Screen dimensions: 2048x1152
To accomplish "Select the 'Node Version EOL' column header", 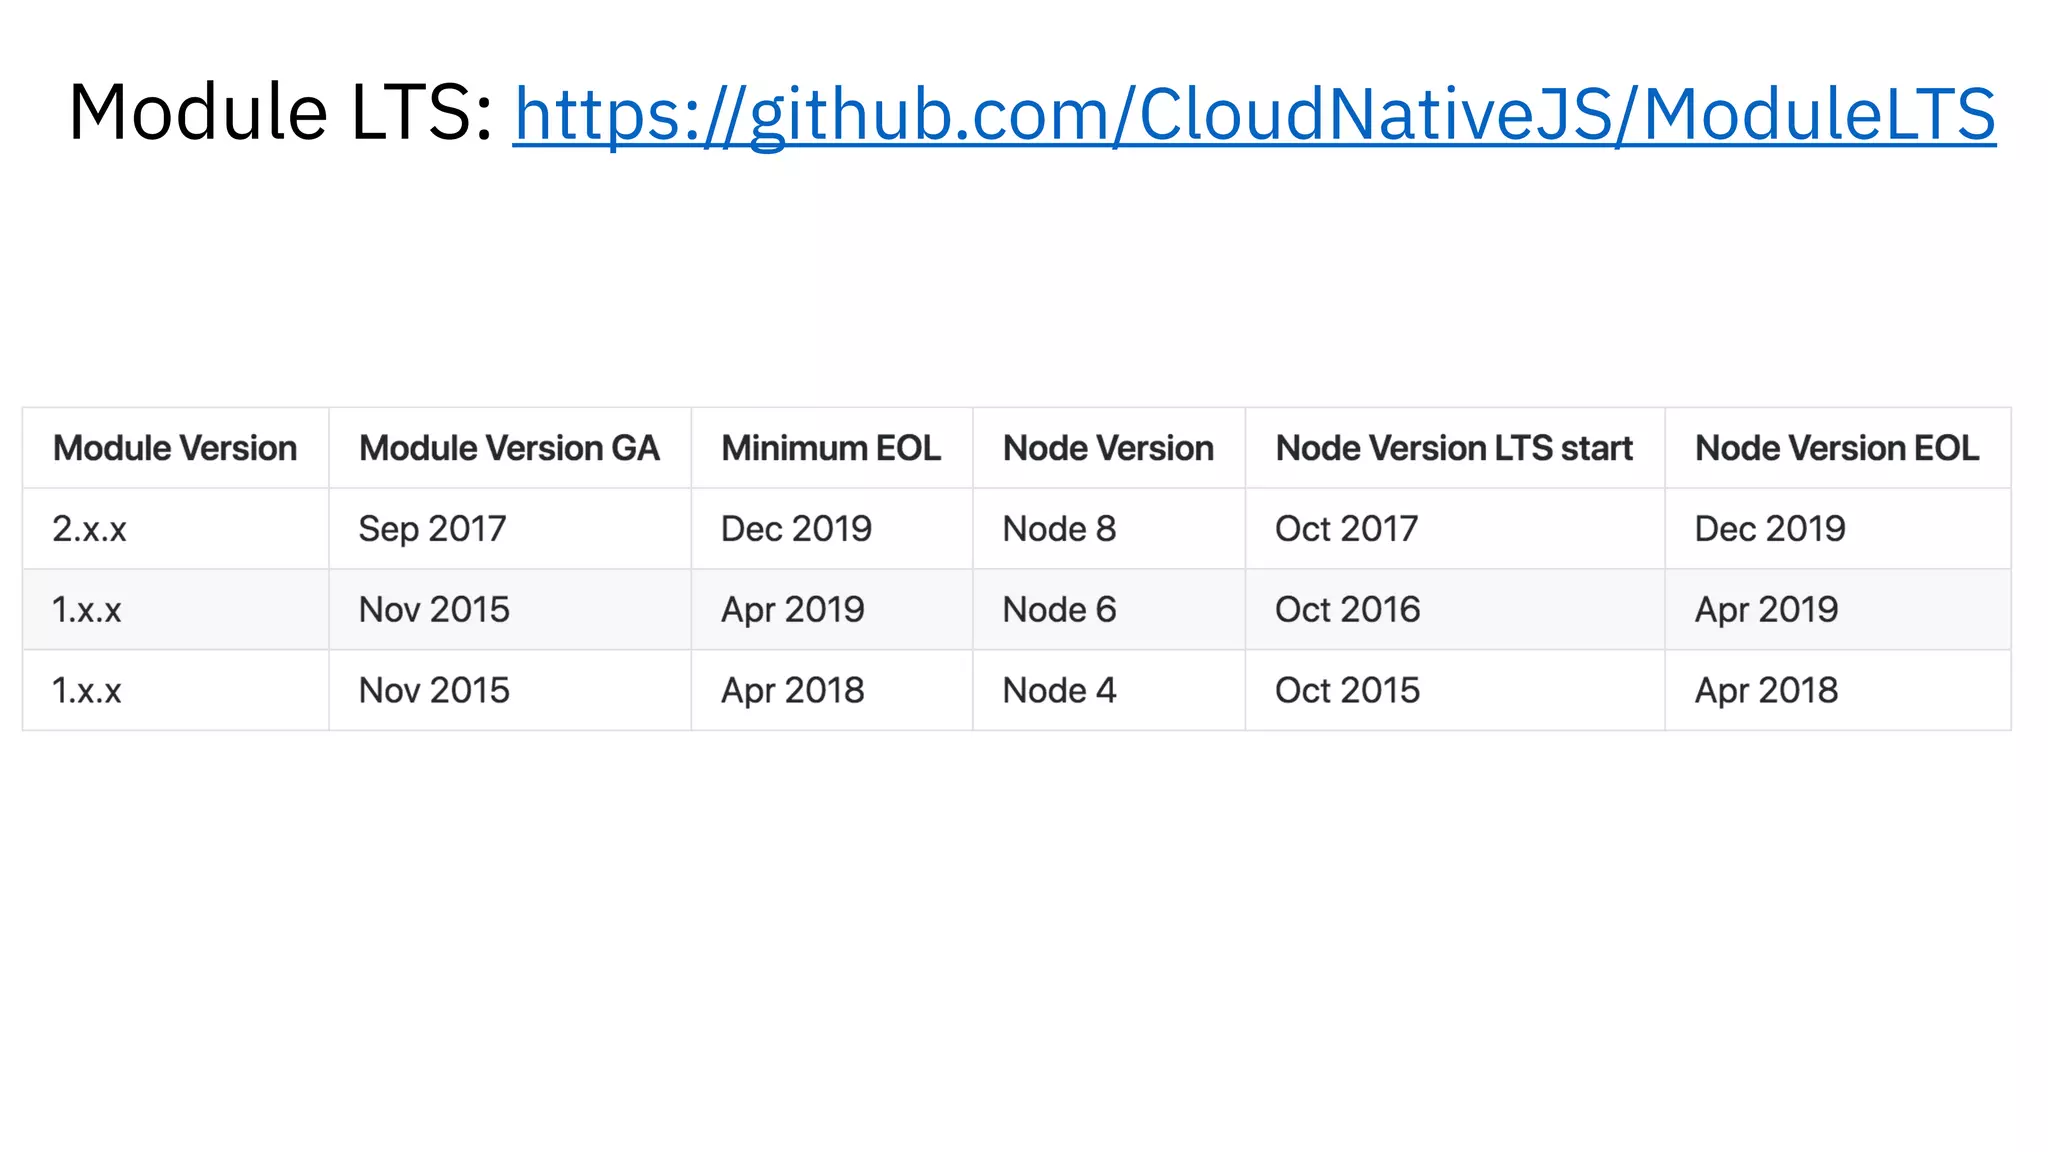I will point(1837,448).
